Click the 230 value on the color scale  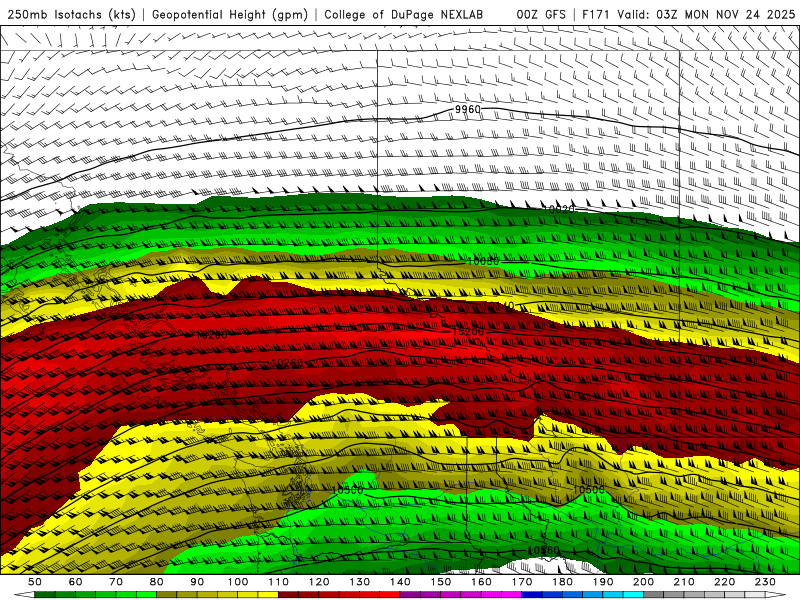click(x=765, y=582)
